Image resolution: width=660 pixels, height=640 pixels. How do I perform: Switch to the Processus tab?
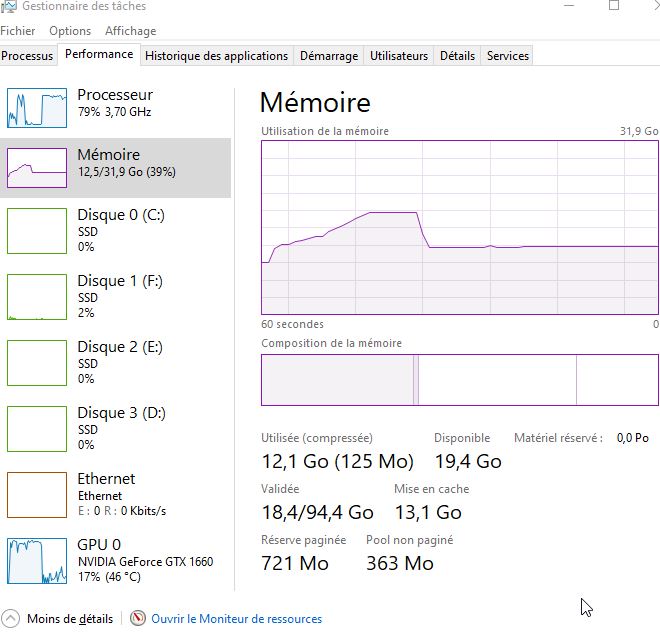click(x=28, y=56)
